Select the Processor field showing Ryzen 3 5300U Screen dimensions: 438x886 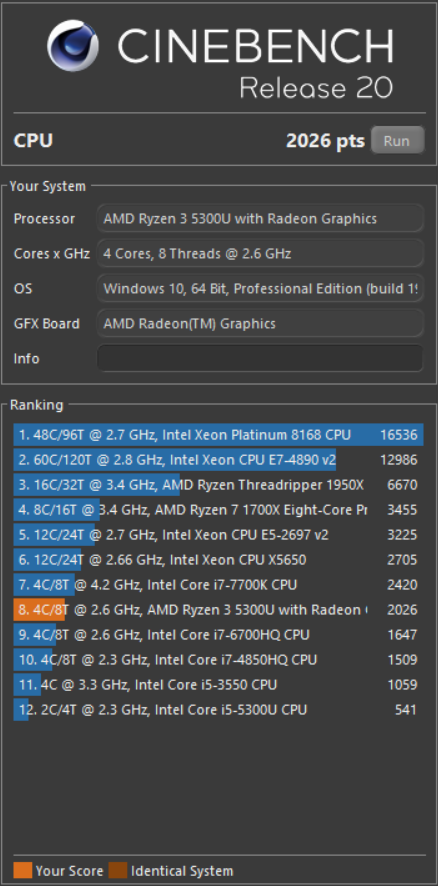pyautogui.click(x=260, y=218)
